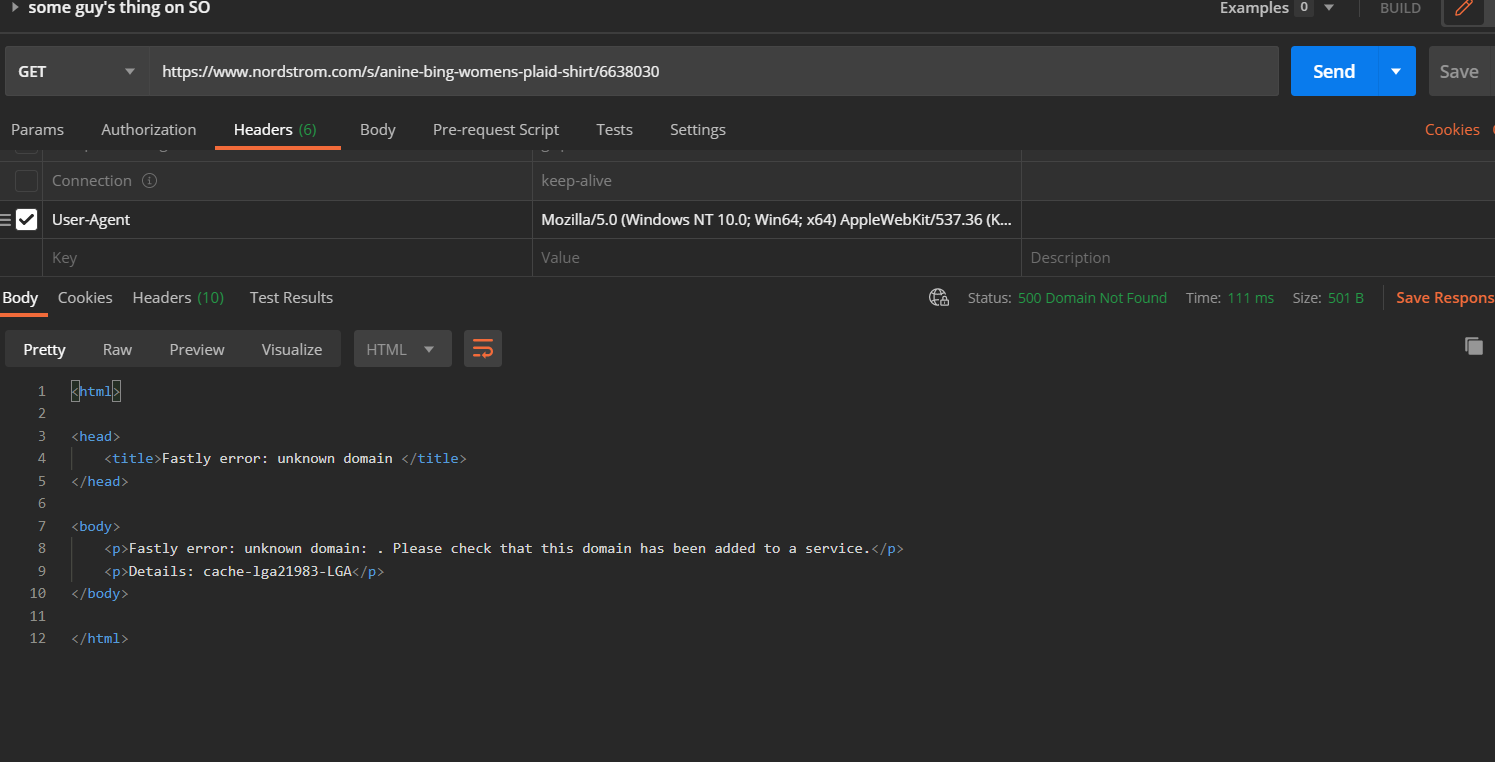1495x762 pixels.
Task: Open the HTML format dropdown
Action: (402, 349)
